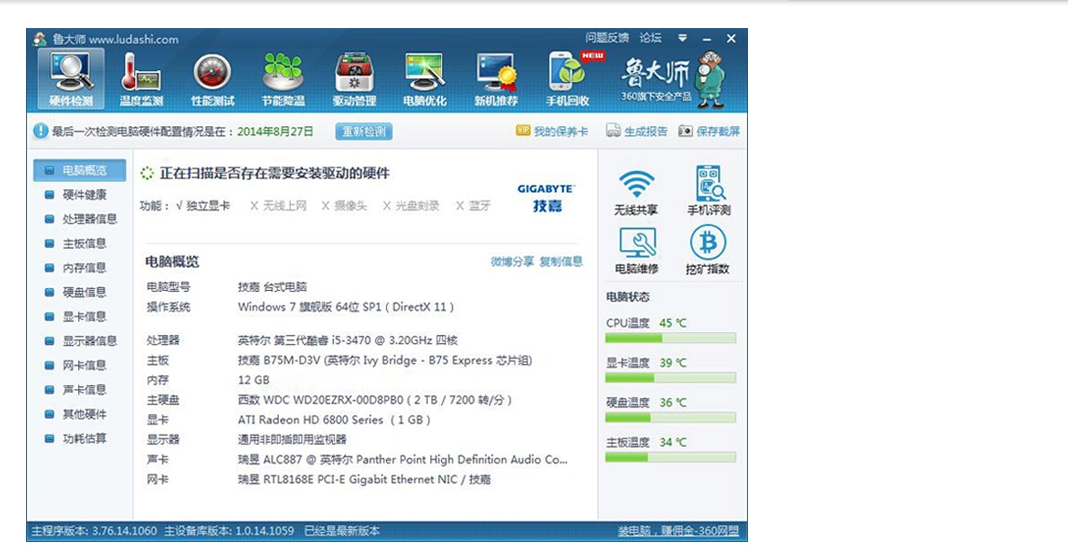Open the 硬件检测 hardware detection tool
This screenshot has height=546, width=1068.
pos(71,79)
